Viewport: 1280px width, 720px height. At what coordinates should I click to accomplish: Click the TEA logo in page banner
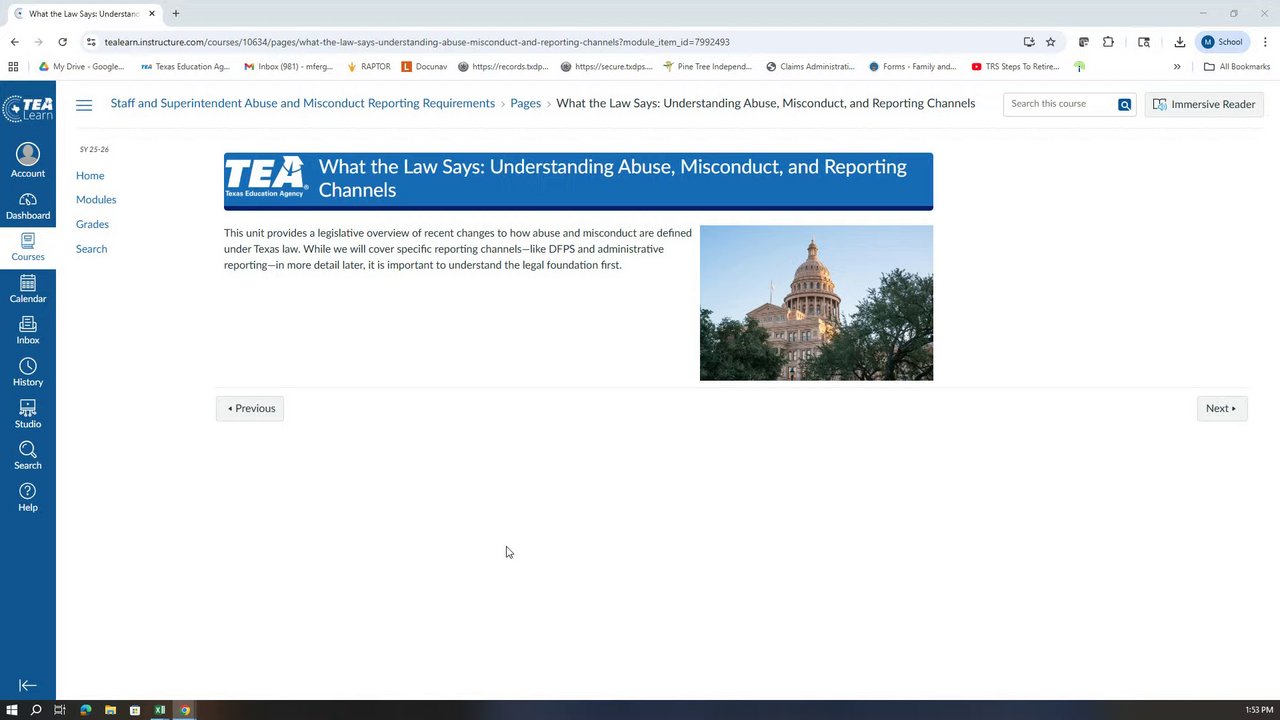[x=266, y=177]
